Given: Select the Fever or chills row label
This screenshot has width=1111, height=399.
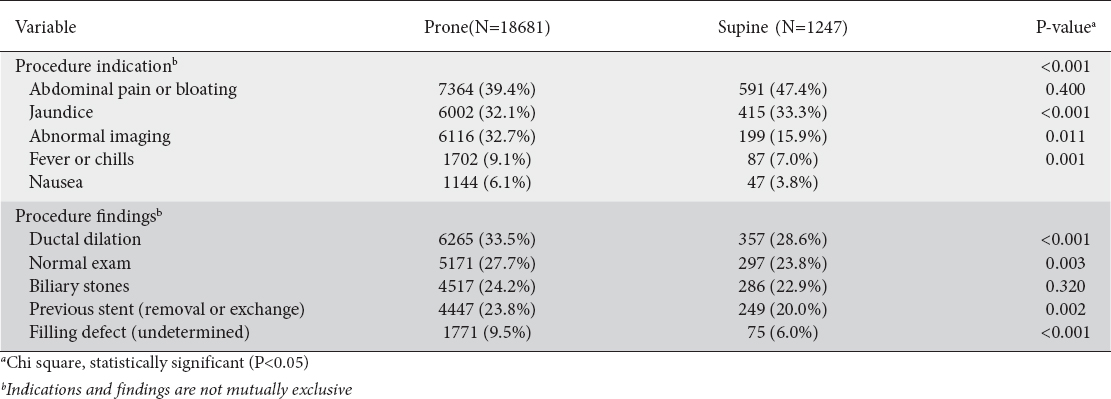Looking at the screenshot, I should (81, 159).
